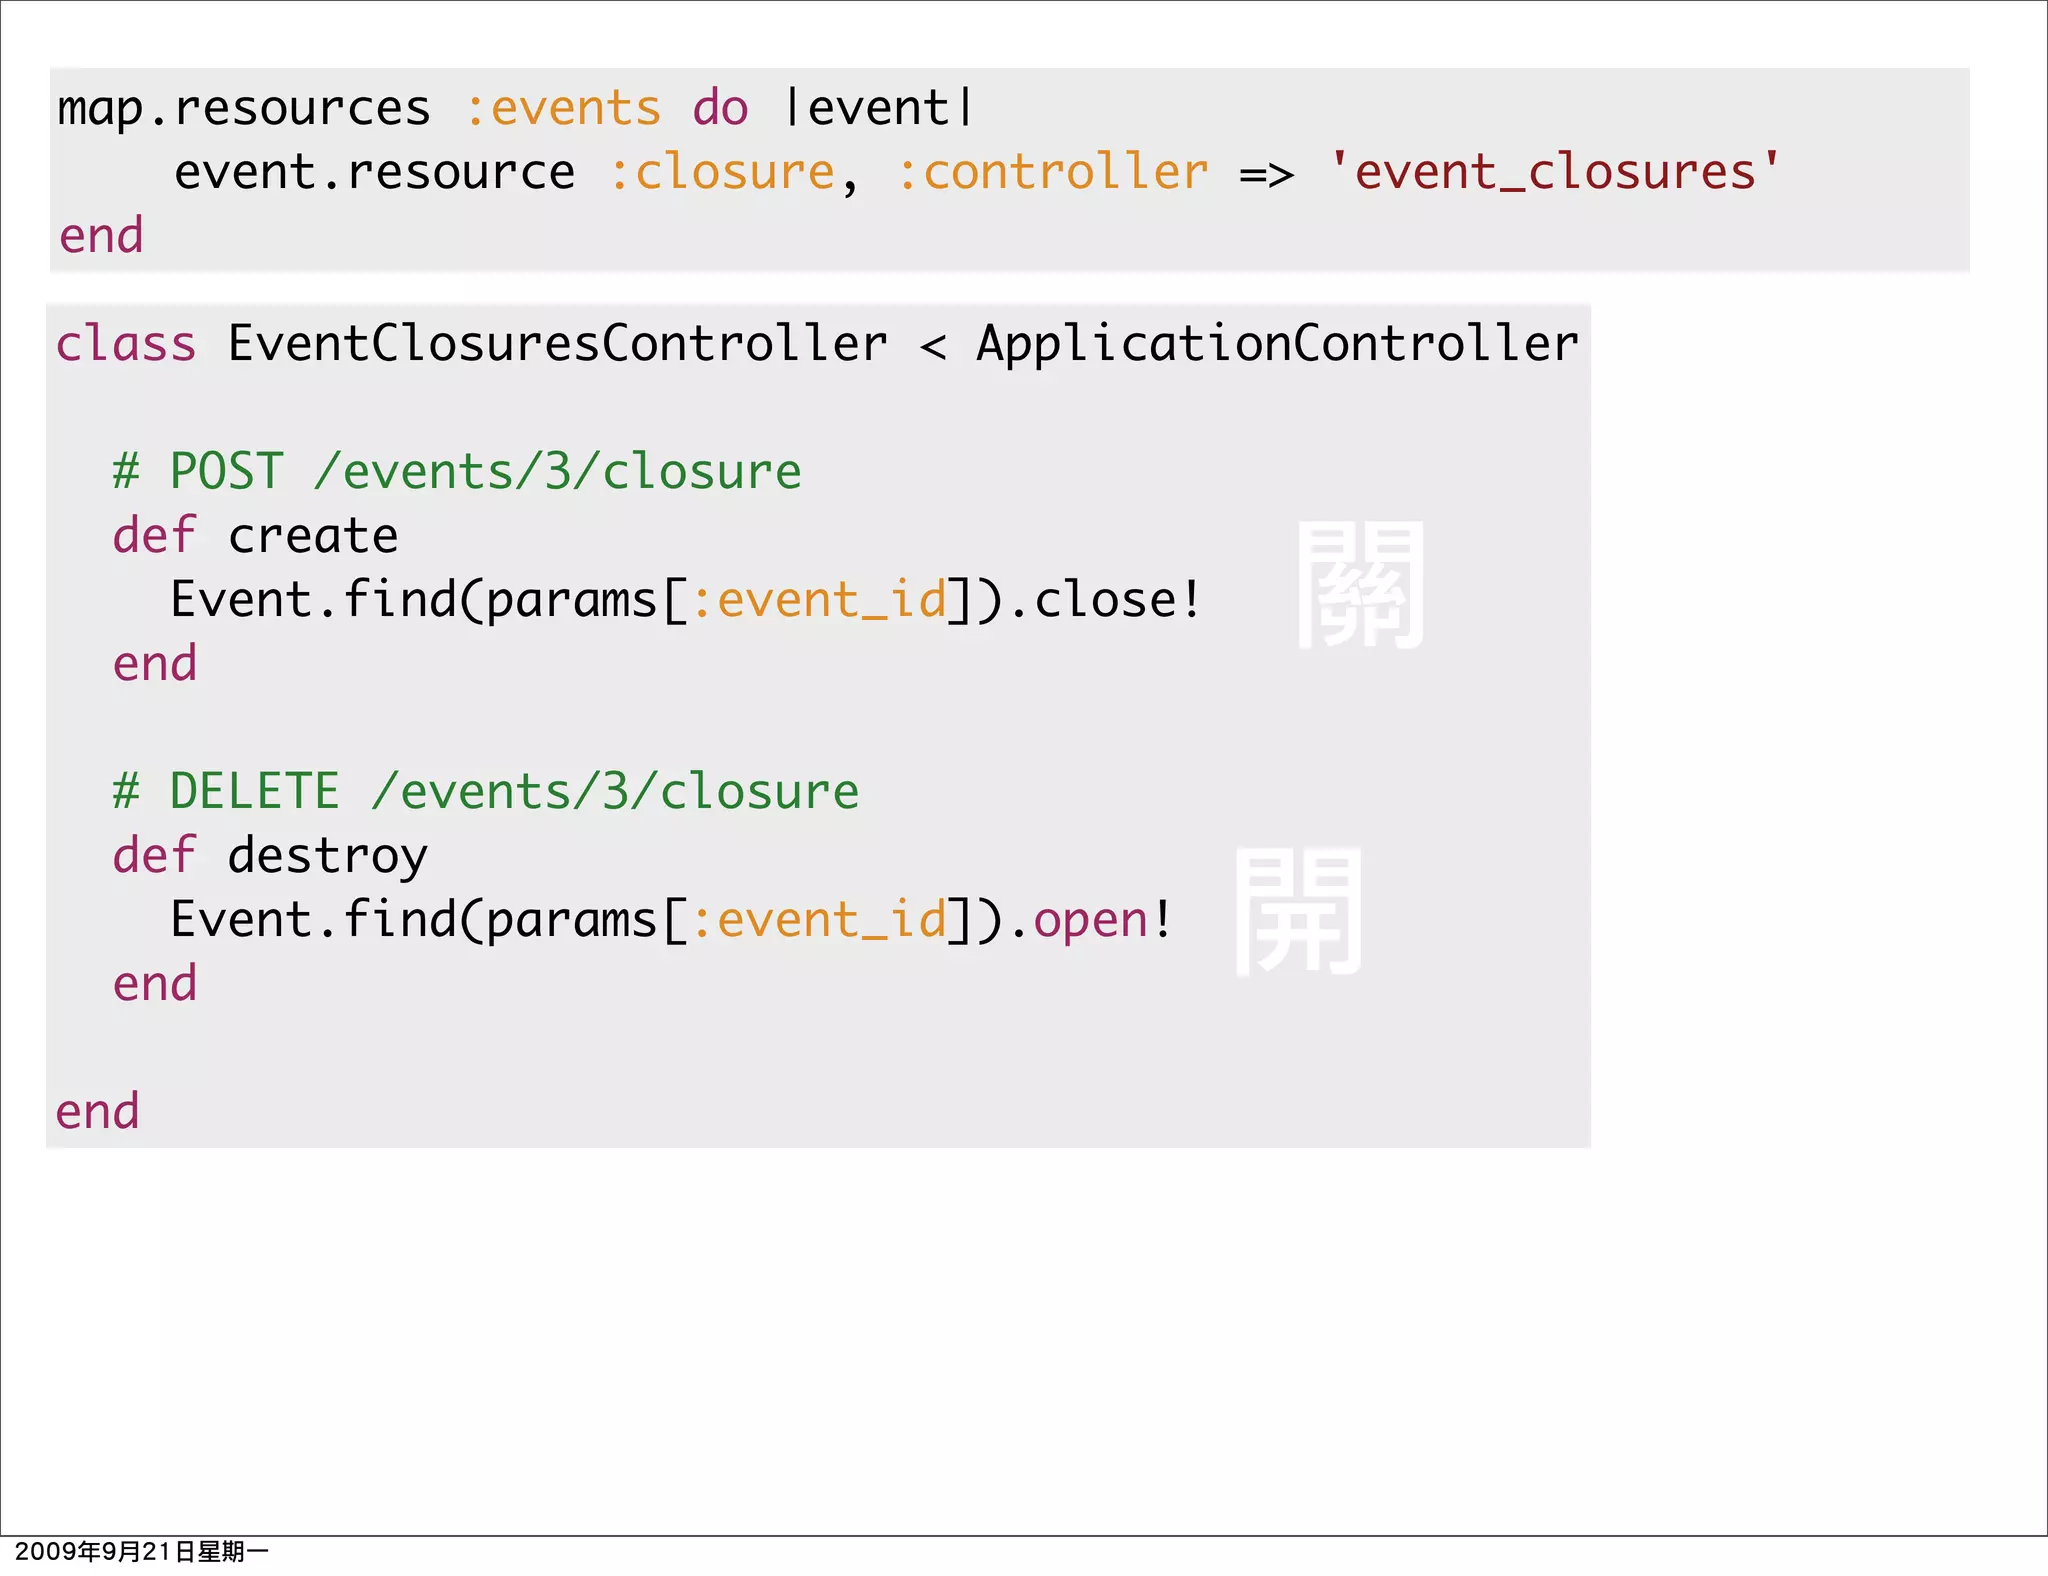Select the ':events' symbol in first line

(x=563, y=108)
